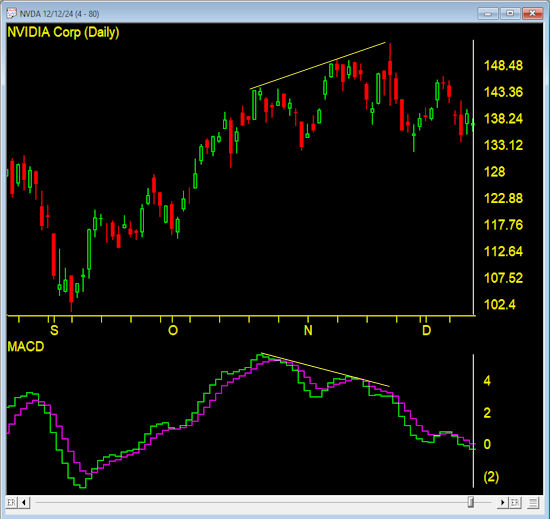Click the 138.24 price axis label
Screen dimensions: 550x519
[x=503, y=119]
